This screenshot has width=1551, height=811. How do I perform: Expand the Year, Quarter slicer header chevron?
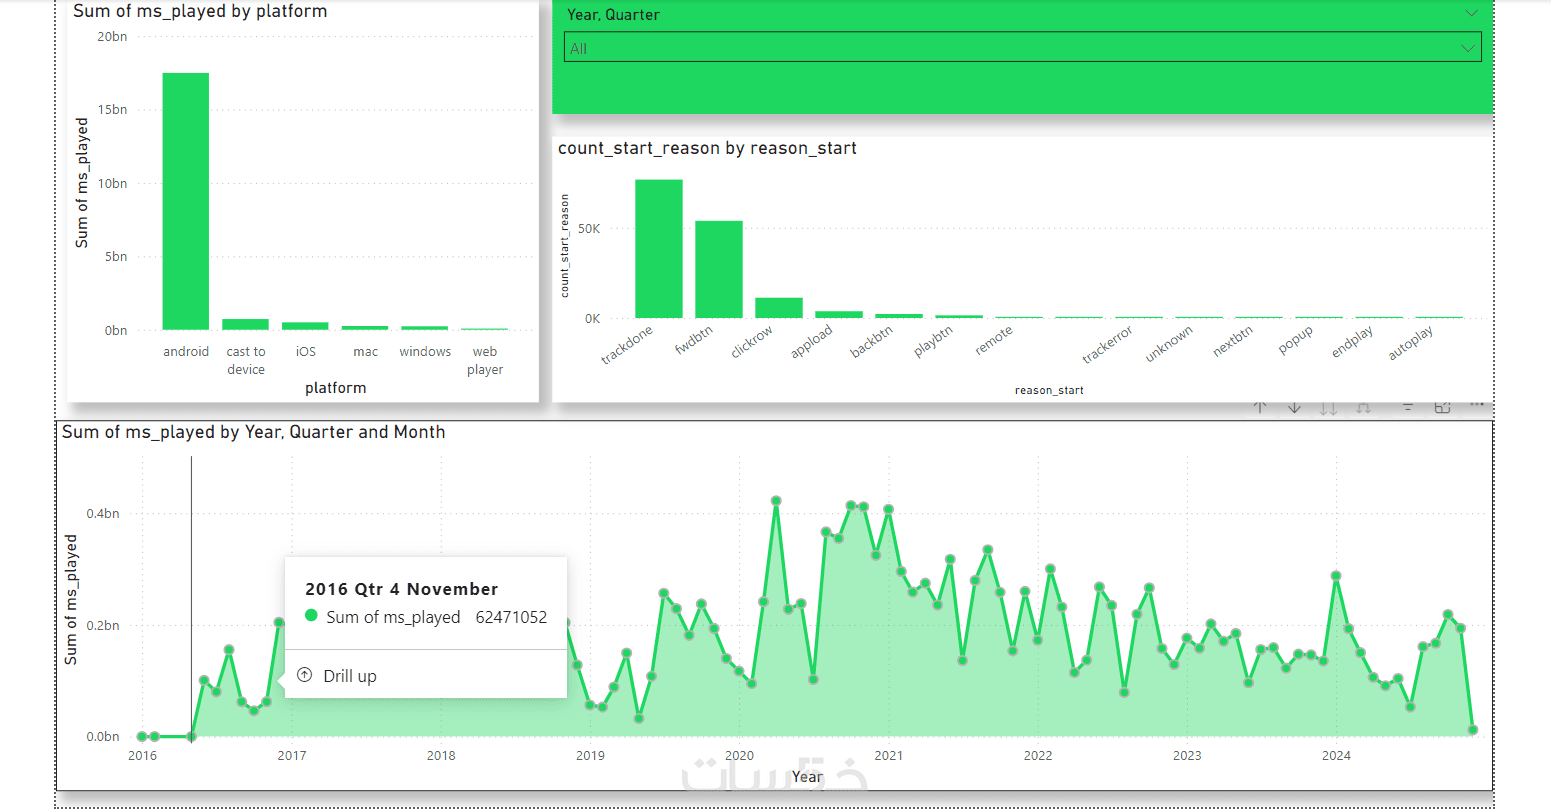(1471, 13)
